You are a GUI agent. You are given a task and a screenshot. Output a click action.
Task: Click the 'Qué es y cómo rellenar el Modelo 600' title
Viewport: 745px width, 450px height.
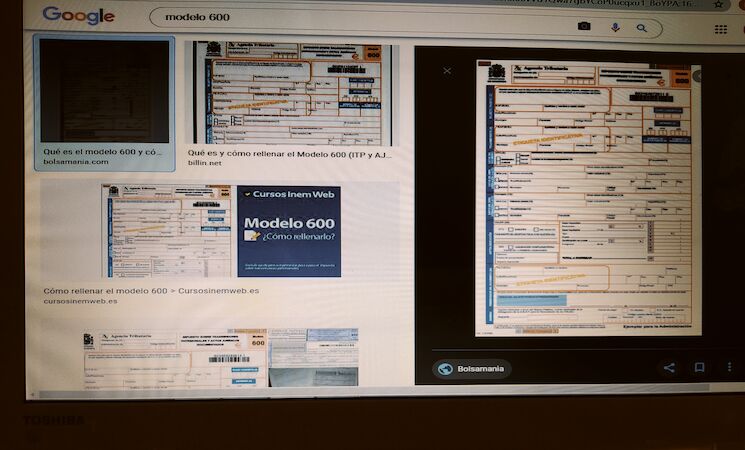pyautogui.click(x=289, y=155)
